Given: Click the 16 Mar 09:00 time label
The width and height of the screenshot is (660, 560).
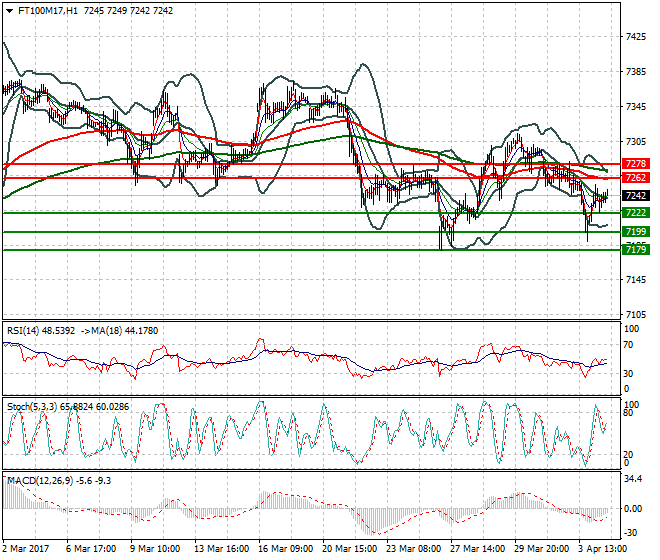Looking at the screenshot, I should (x=285, y=549).
